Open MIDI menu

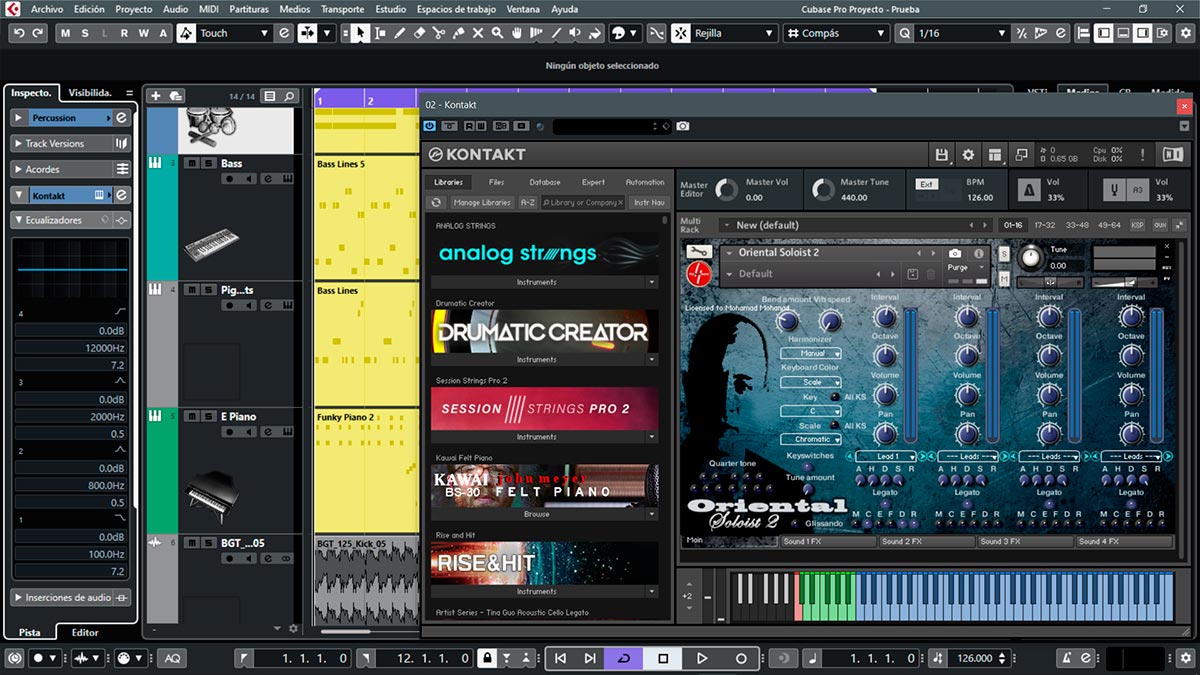tap(209, 9)
